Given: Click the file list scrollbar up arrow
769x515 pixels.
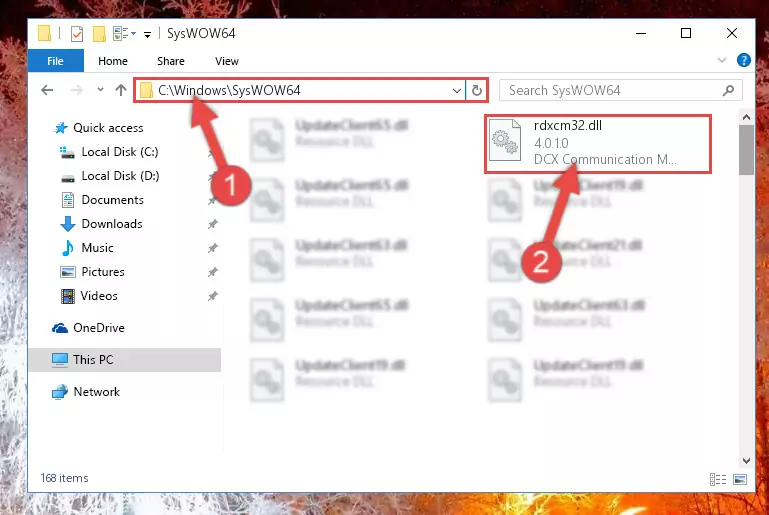Looking at the screenshot, I should pos(746,117).
